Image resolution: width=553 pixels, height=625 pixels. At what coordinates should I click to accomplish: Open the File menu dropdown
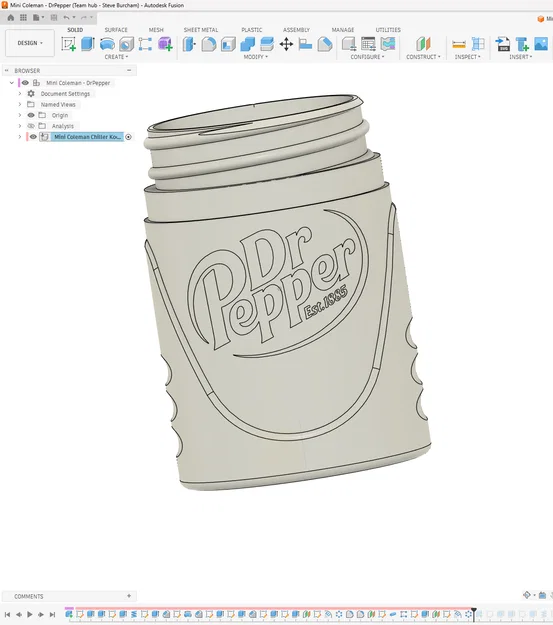38,18
